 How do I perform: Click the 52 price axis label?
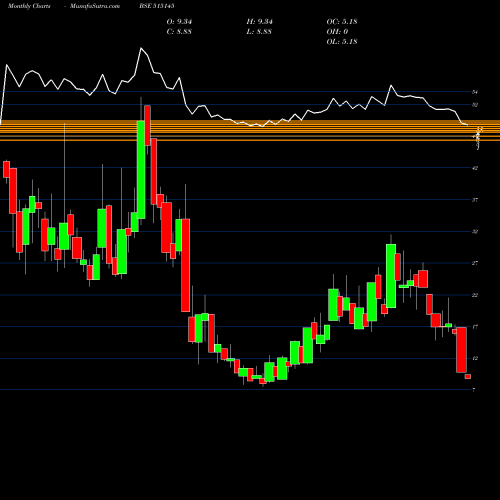475,105
